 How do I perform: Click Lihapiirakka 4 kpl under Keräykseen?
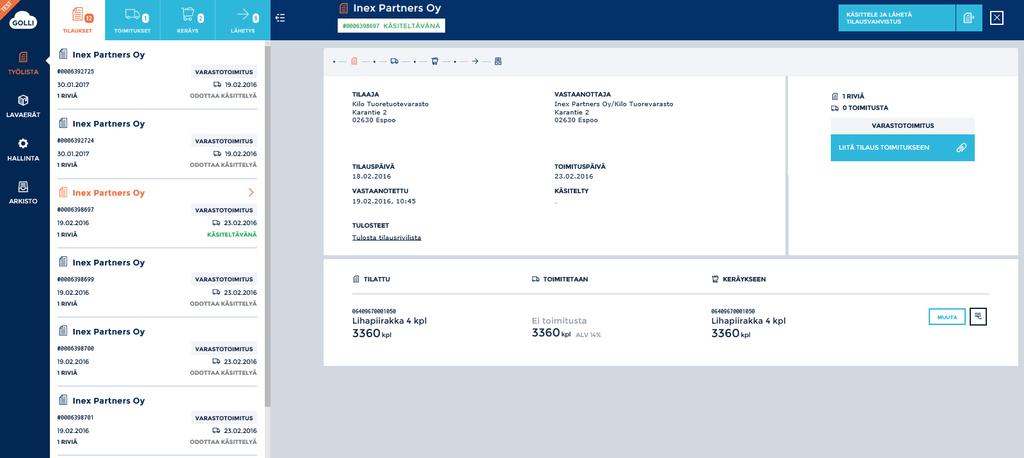(748, 321)
